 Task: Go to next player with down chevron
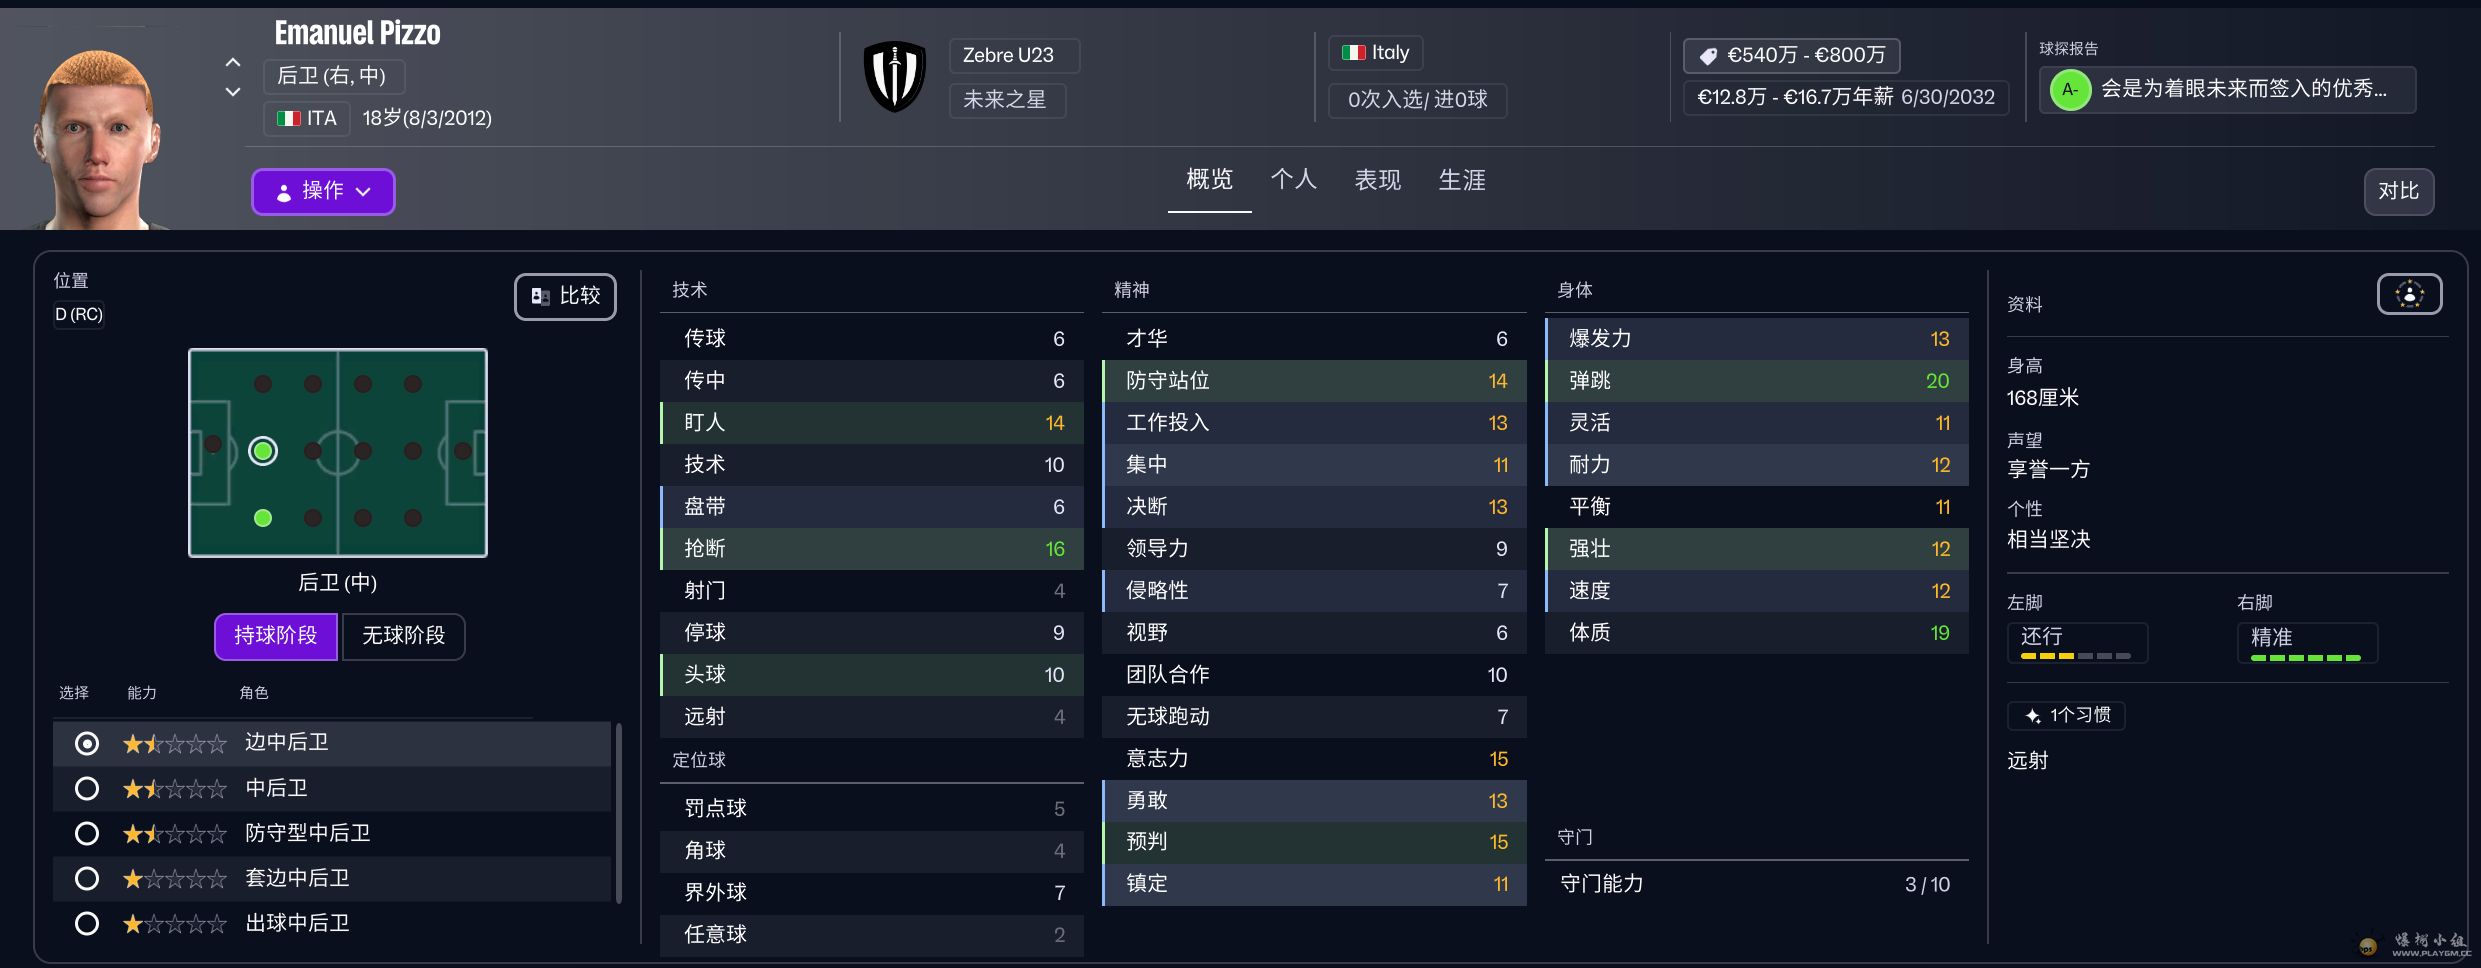click(x=233, y=92)
